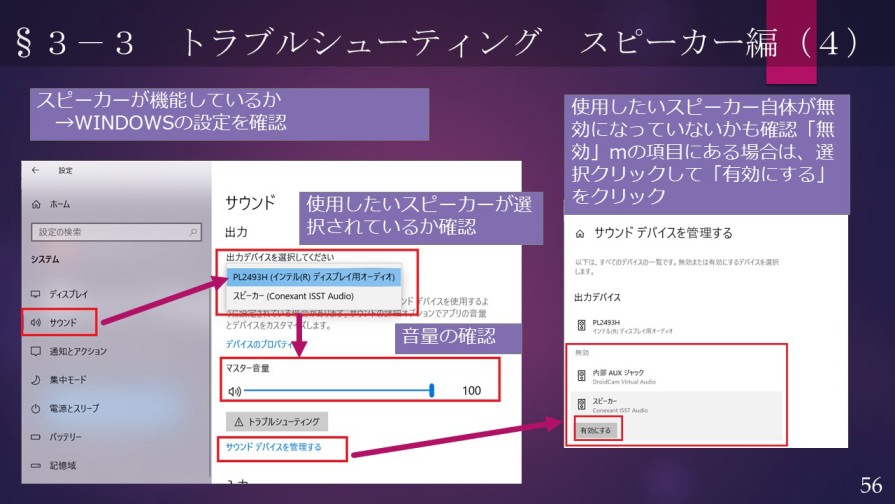Click the search magnifier icon in settings search
Image resolution: width=895 pixels, height=504 pixels.
click(194, 232)
